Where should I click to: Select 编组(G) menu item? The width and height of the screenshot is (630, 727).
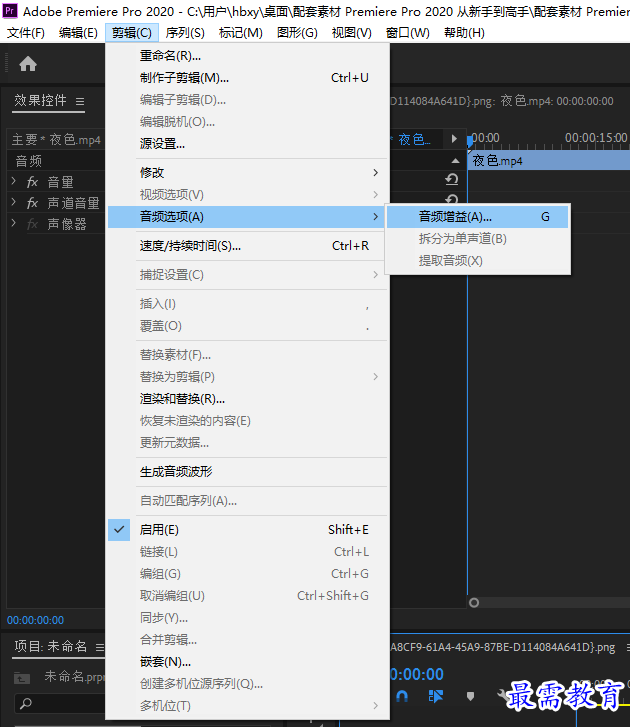pyautogui.click(x=248, y=574)
